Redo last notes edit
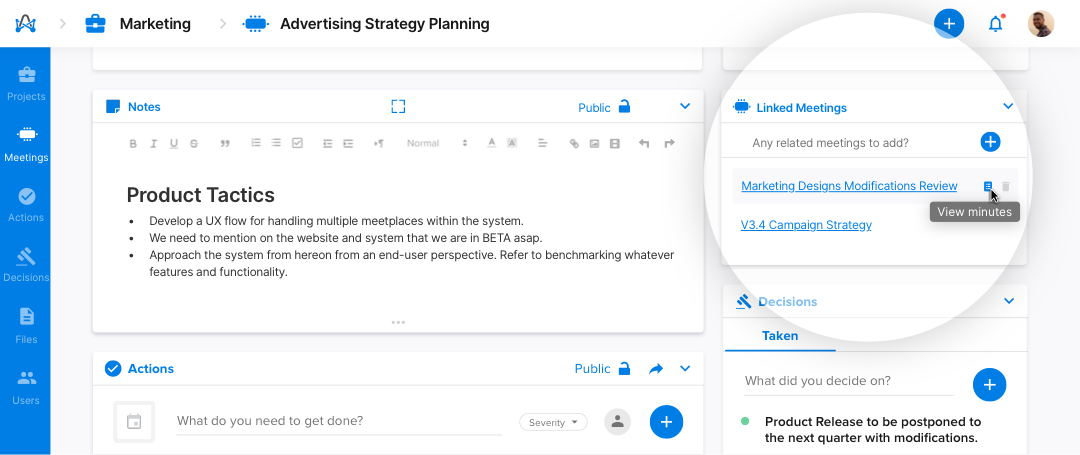Image resolution: width=1080 pixels, height=455 pixels. tap(669, 143)
